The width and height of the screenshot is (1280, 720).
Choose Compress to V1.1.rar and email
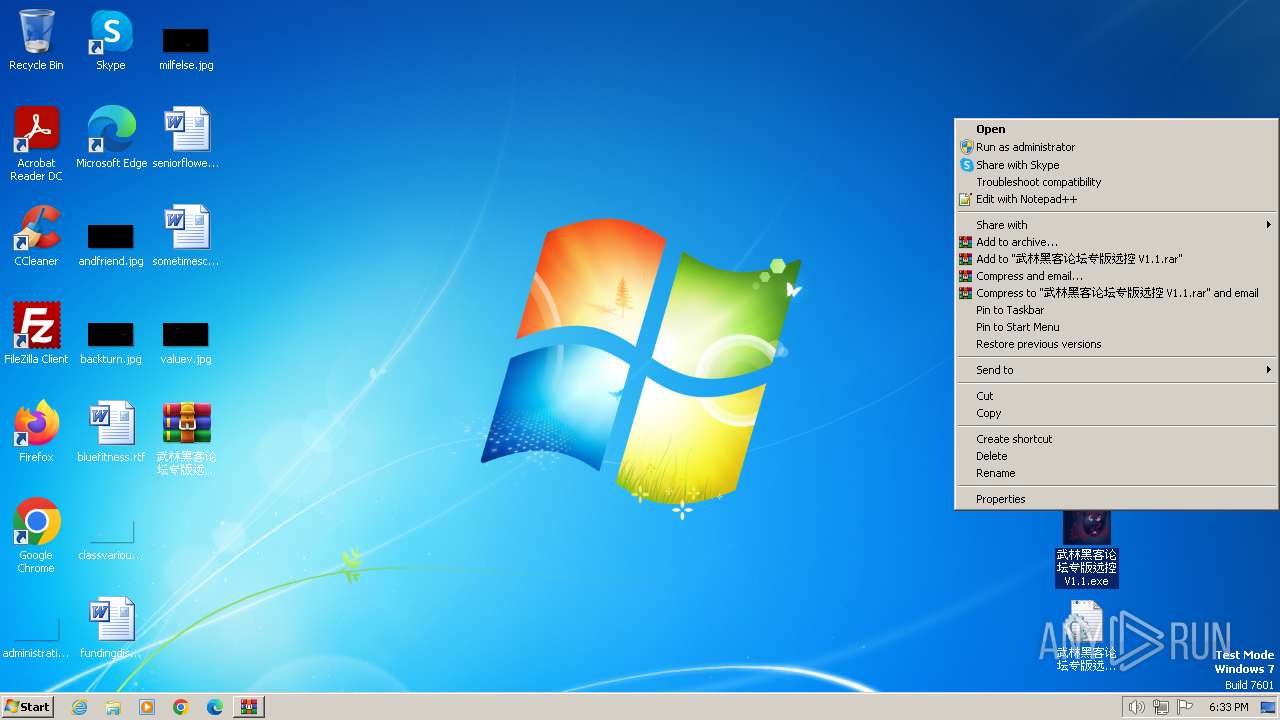point(1116,293)
